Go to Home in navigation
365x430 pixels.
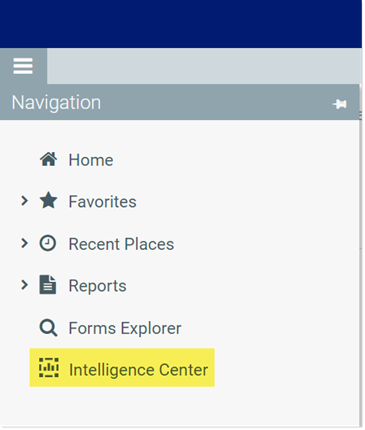[x=91, y=160]
